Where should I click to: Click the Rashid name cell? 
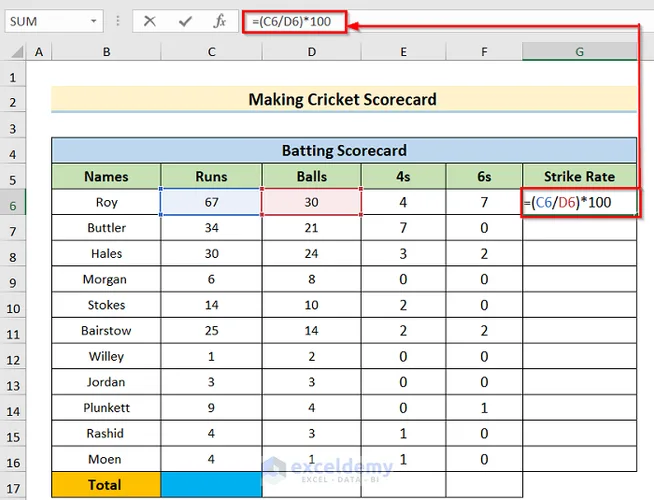(106, 434)
